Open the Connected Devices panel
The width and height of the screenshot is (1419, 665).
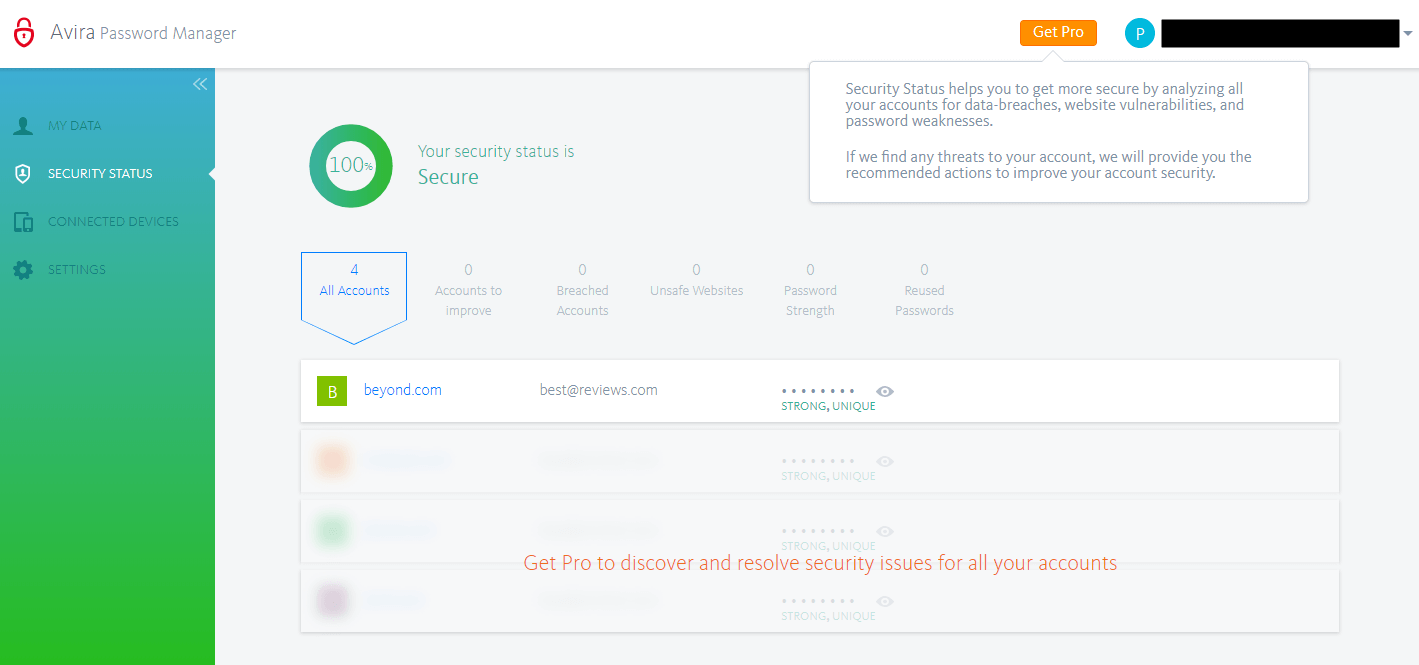(113, 221)
